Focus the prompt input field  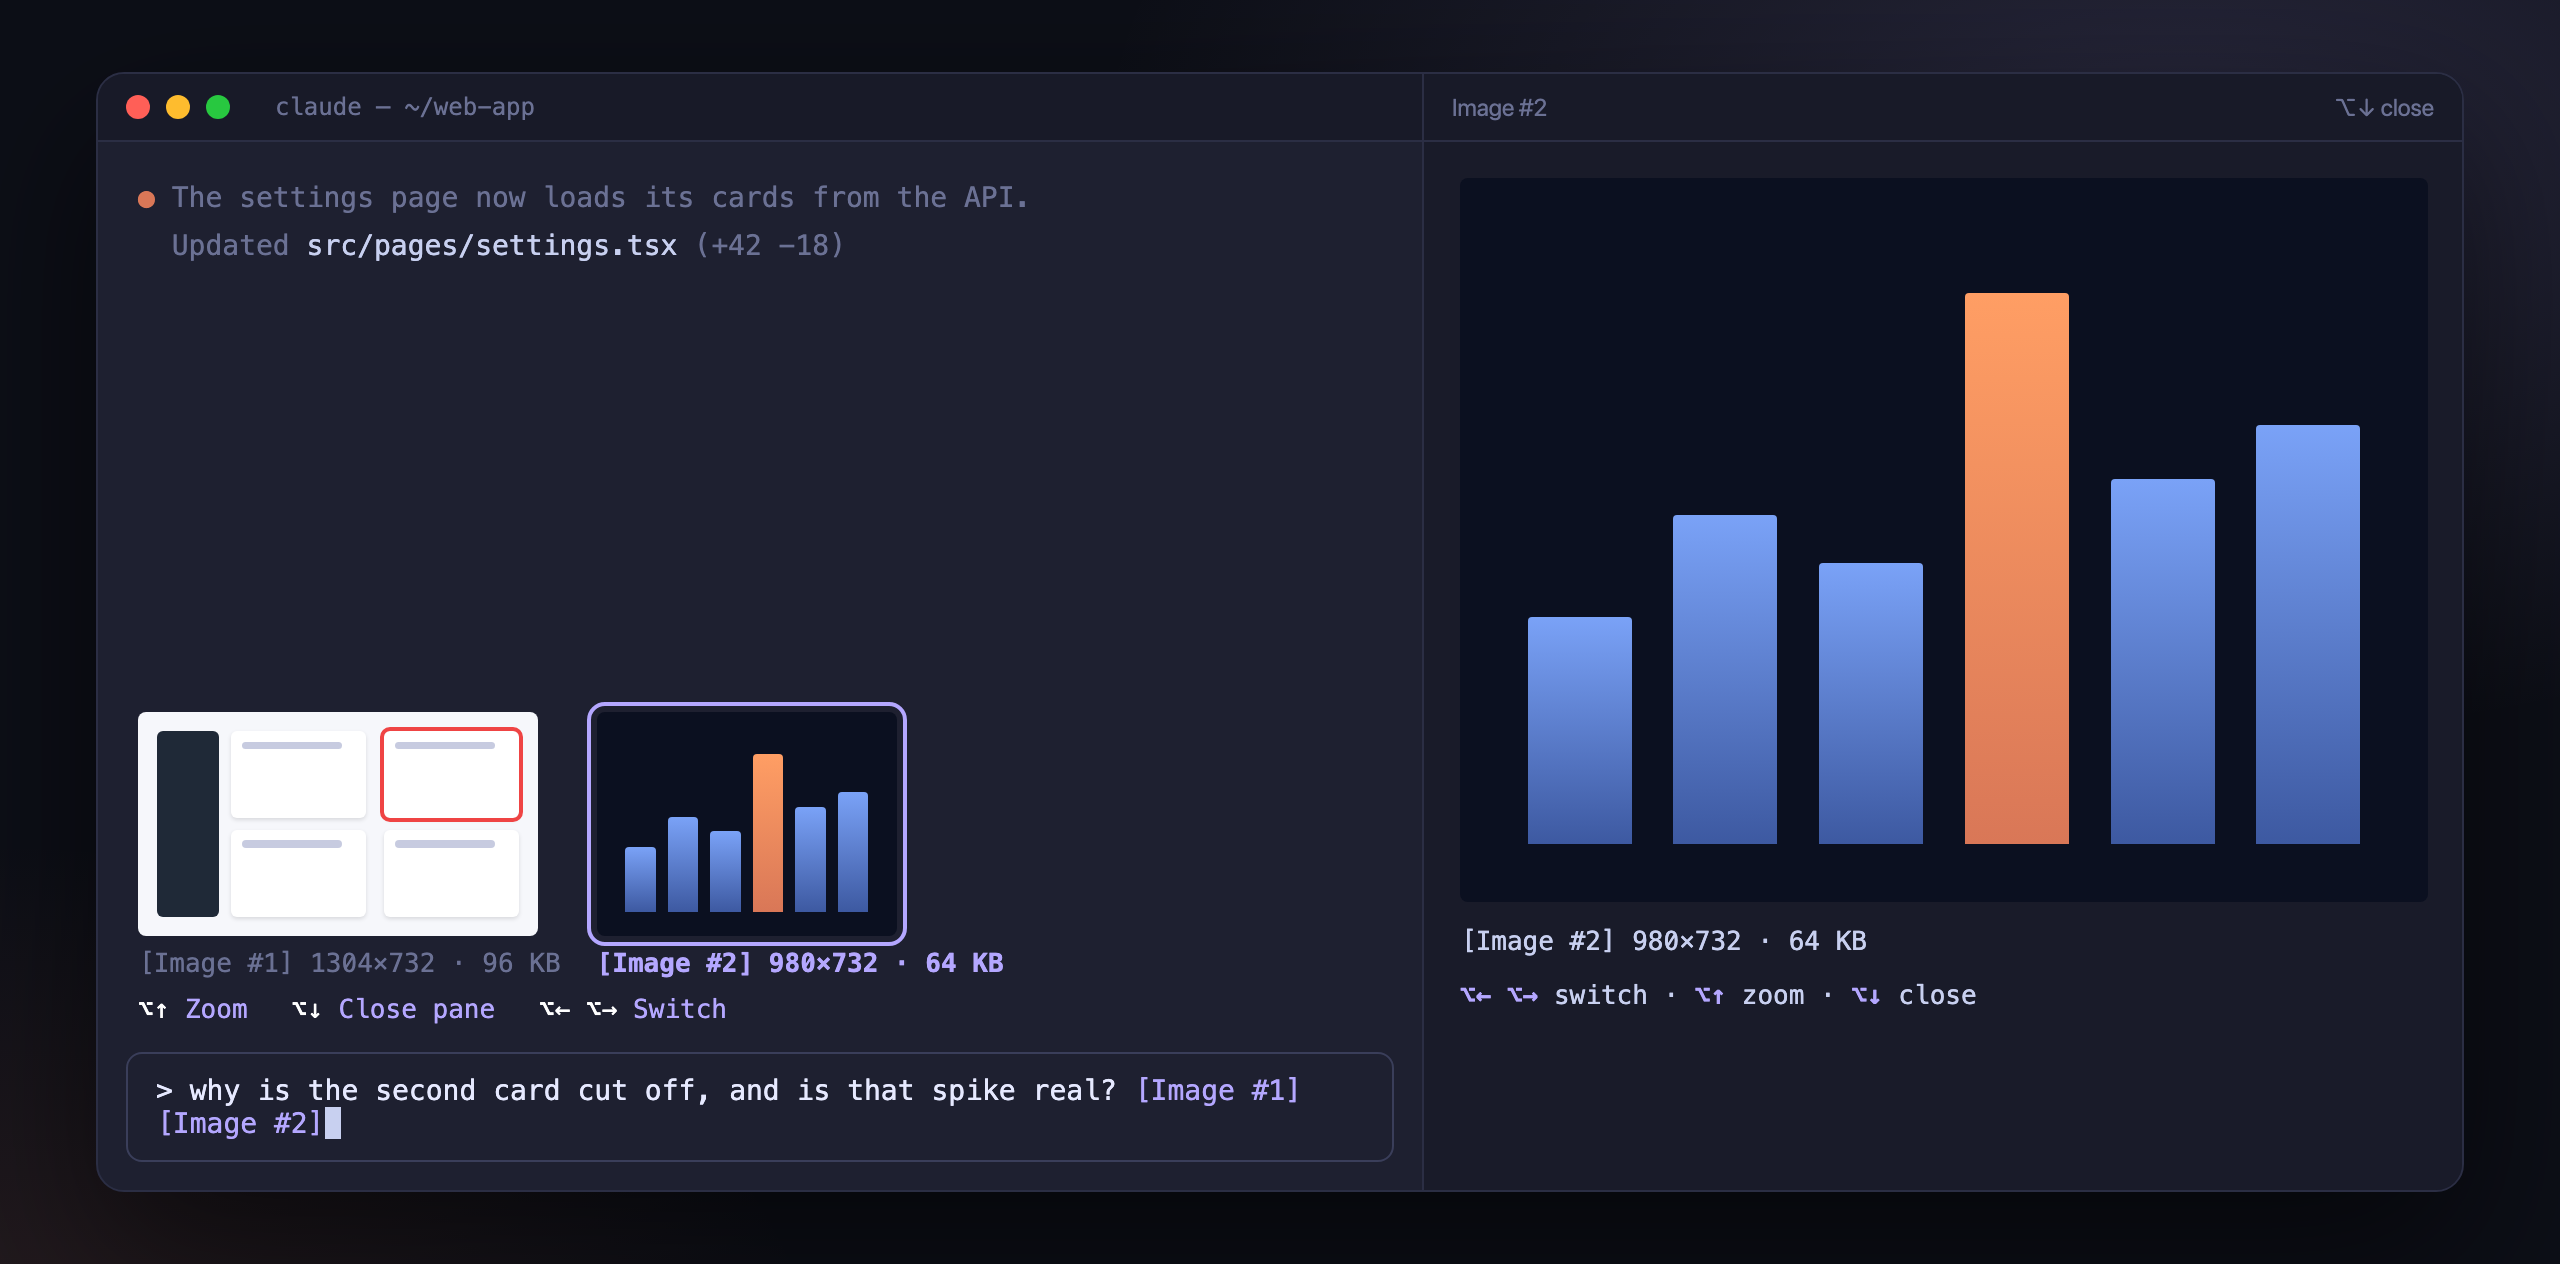pyautogui.click(x=760, y=1106)
